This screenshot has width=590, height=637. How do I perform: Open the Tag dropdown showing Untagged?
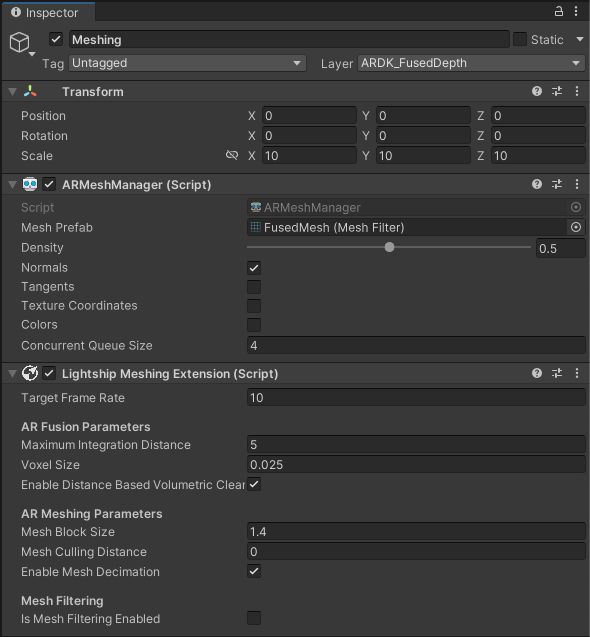tap(187, 63)
